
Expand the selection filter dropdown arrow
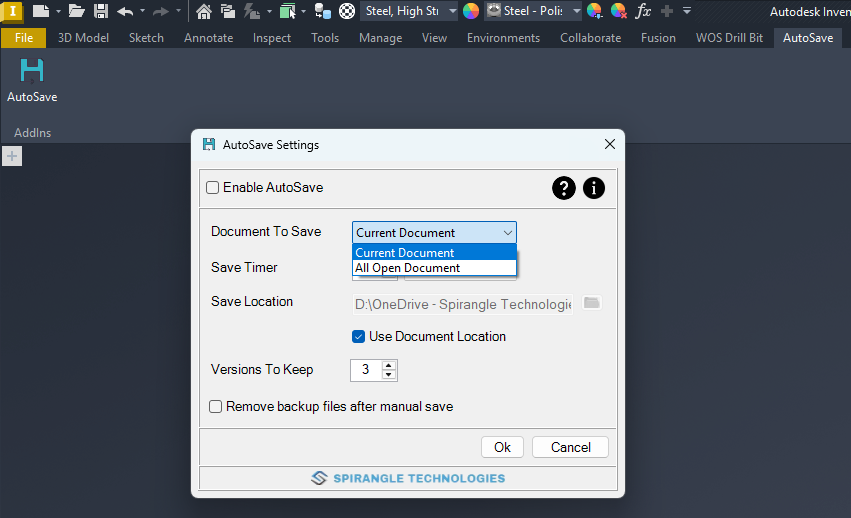point(303,11)
